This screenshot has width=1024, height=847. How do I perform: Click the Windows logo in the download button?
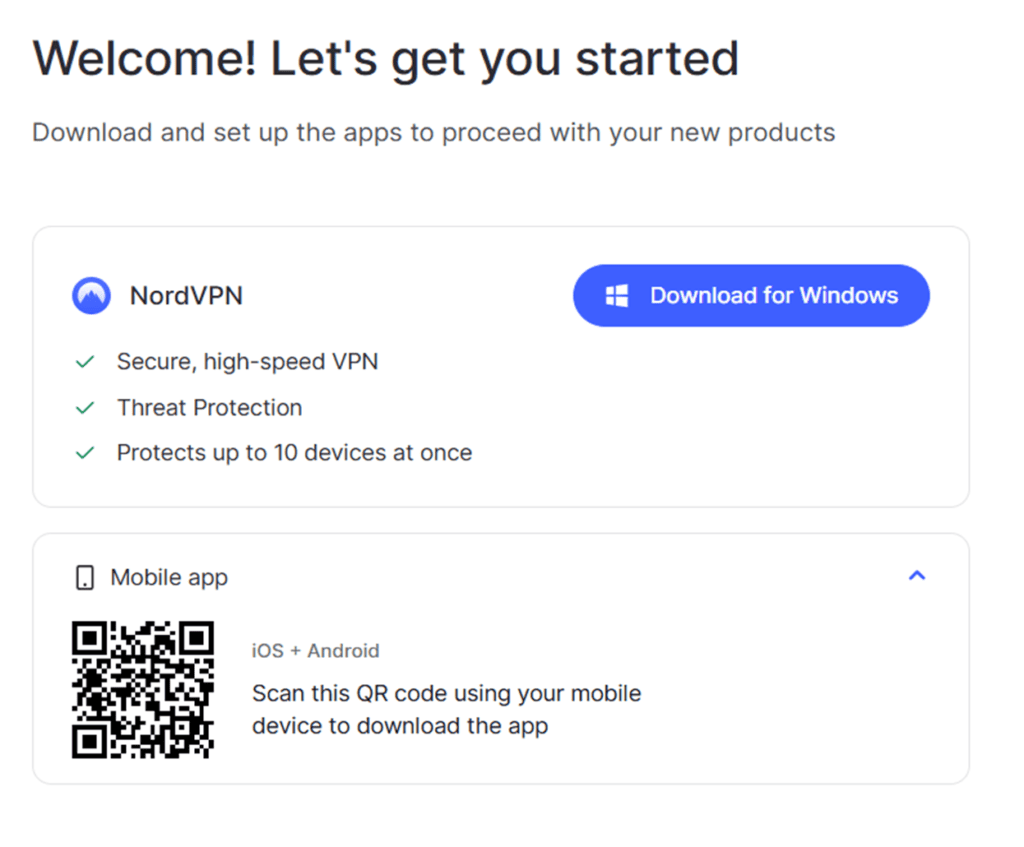click(x=617, y=296)
